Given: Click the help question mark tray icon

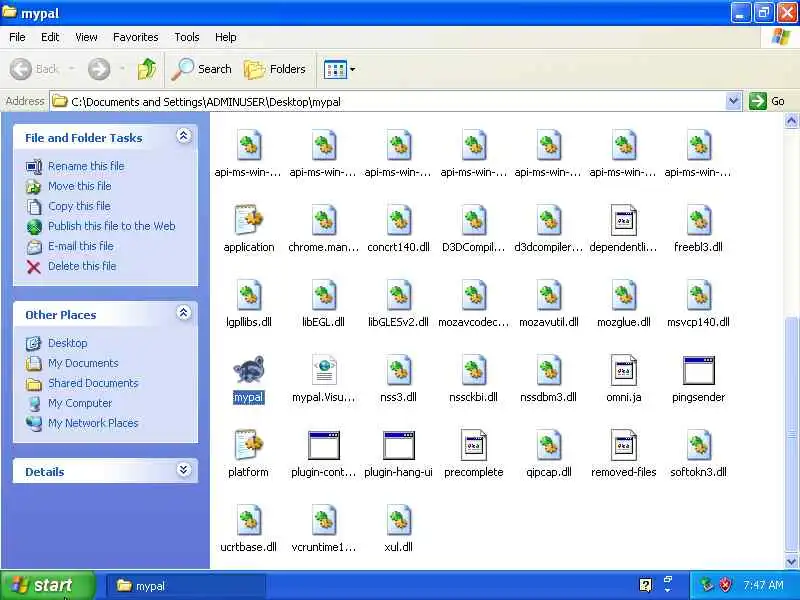Looking at the screenshot, I should (645, 585).
